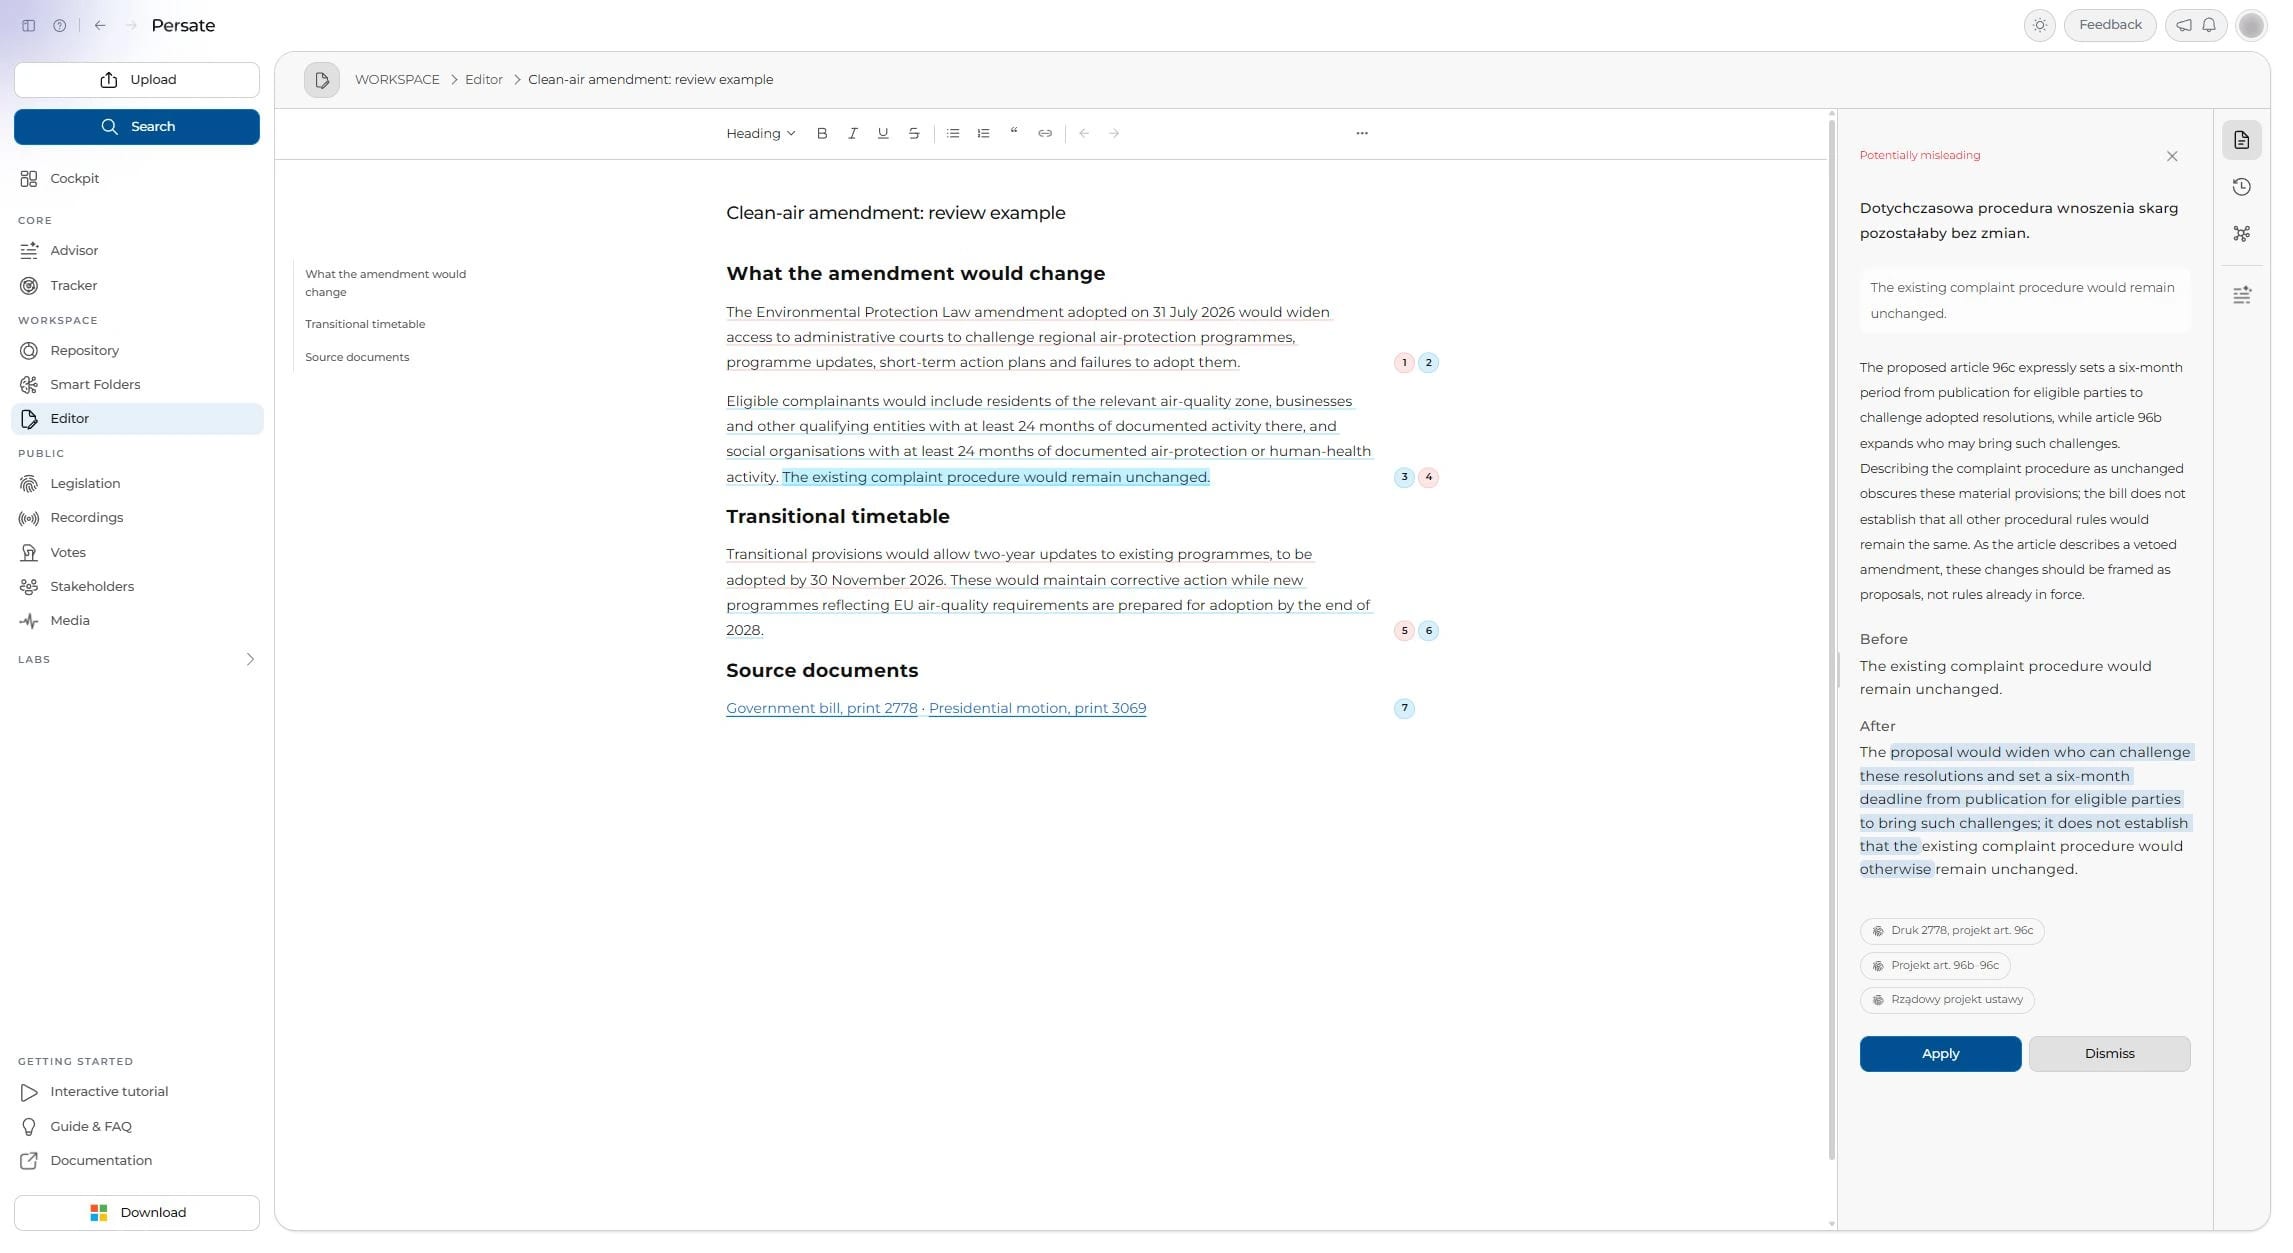Insert a hyperlink via link icon
The image size is (2293, 1253).
coord(1045,133)
